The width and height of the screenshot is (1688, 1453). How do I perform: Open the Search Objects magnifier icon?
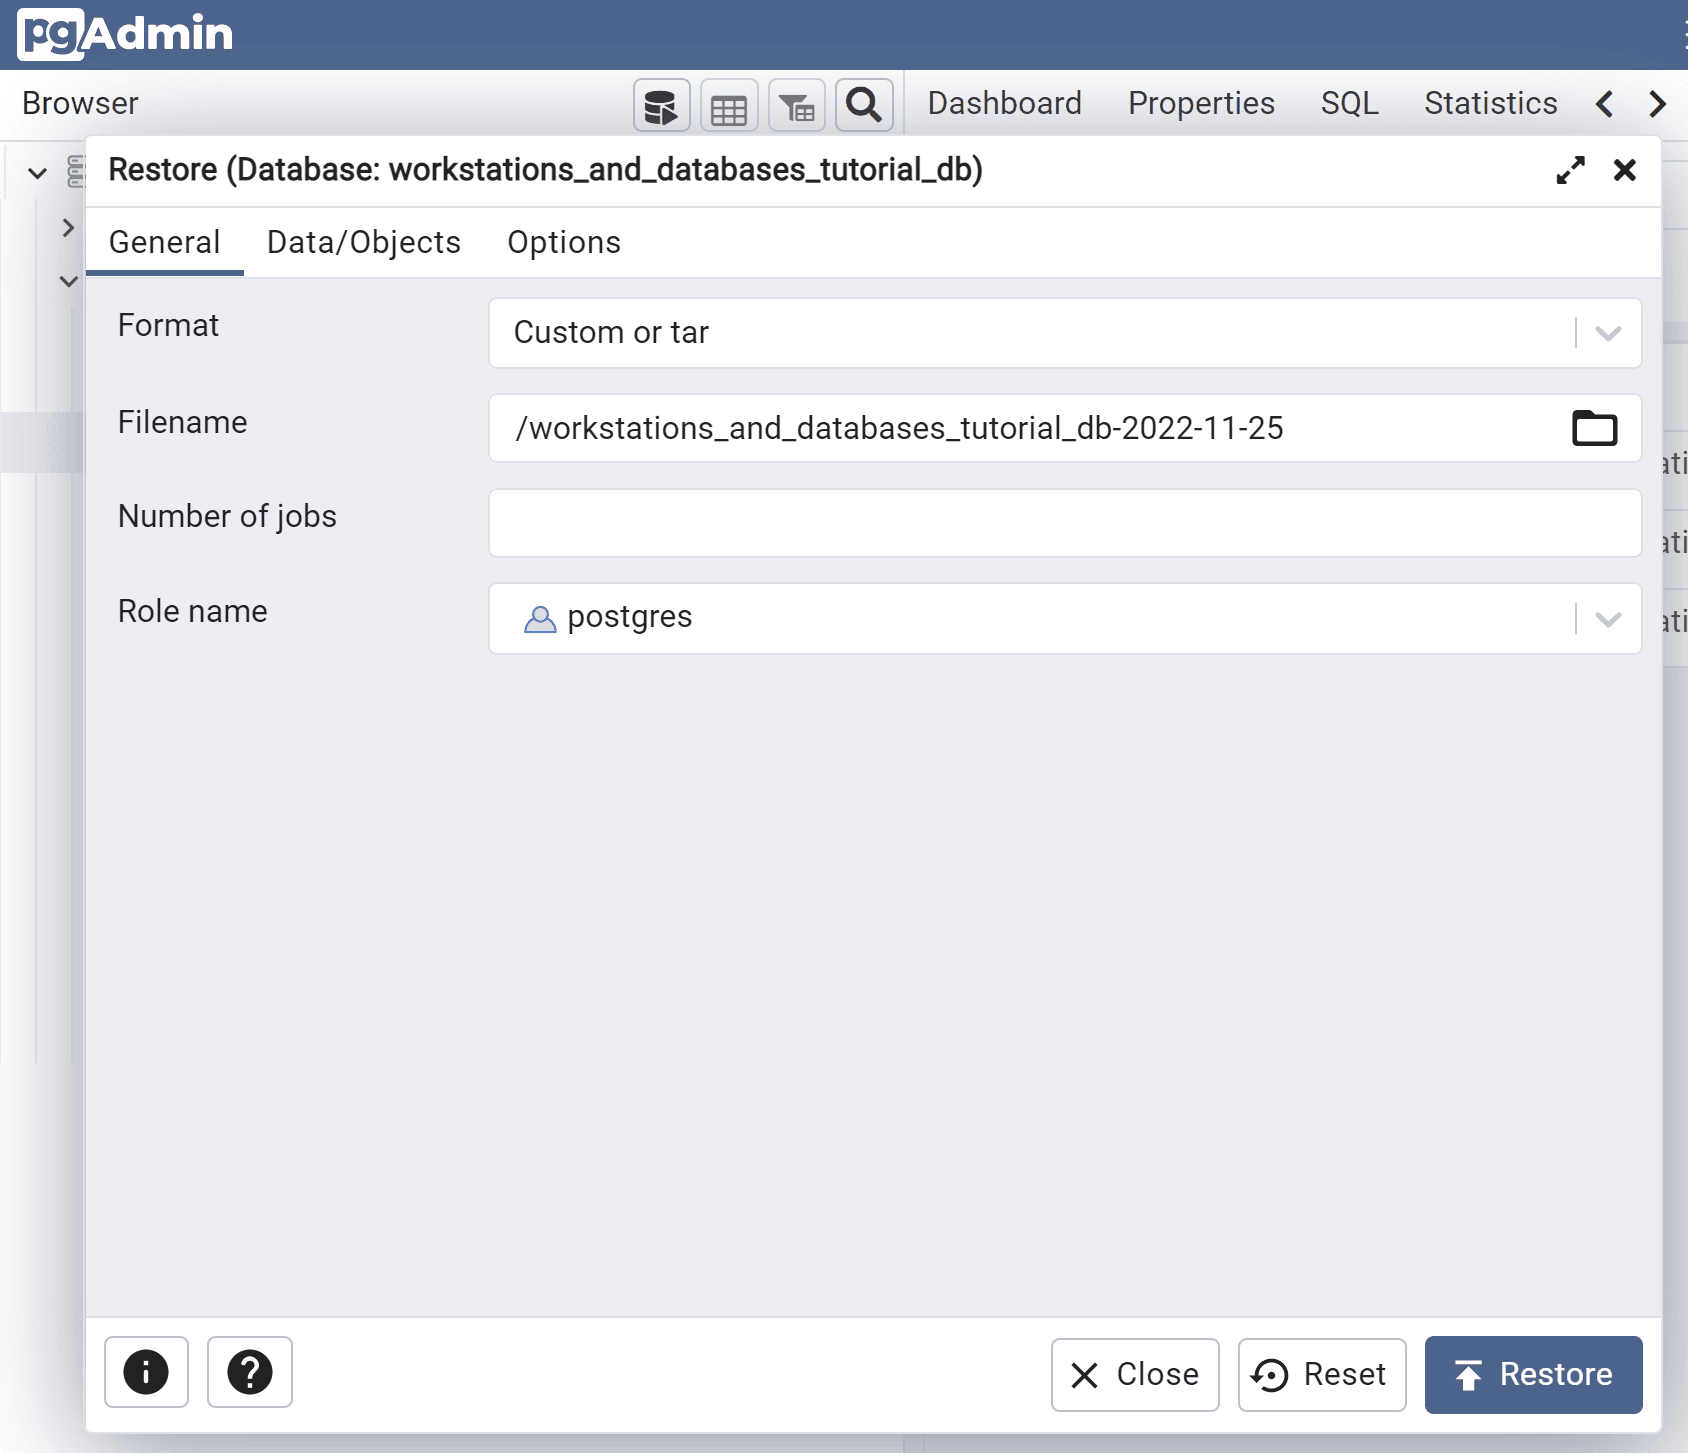coord(864,106)
